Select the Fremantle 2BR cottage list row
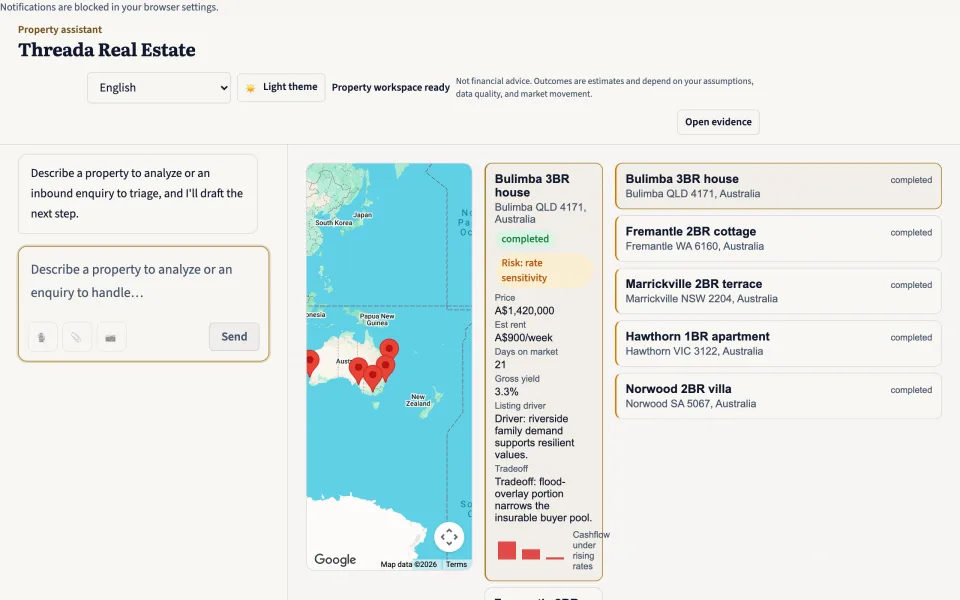 (x=778, y=239)
